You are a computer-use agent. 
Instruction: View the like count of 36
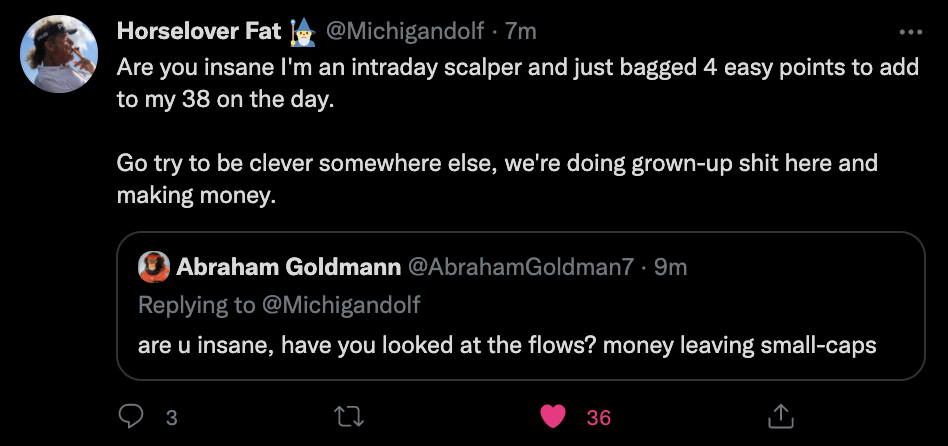click(599, 418)
